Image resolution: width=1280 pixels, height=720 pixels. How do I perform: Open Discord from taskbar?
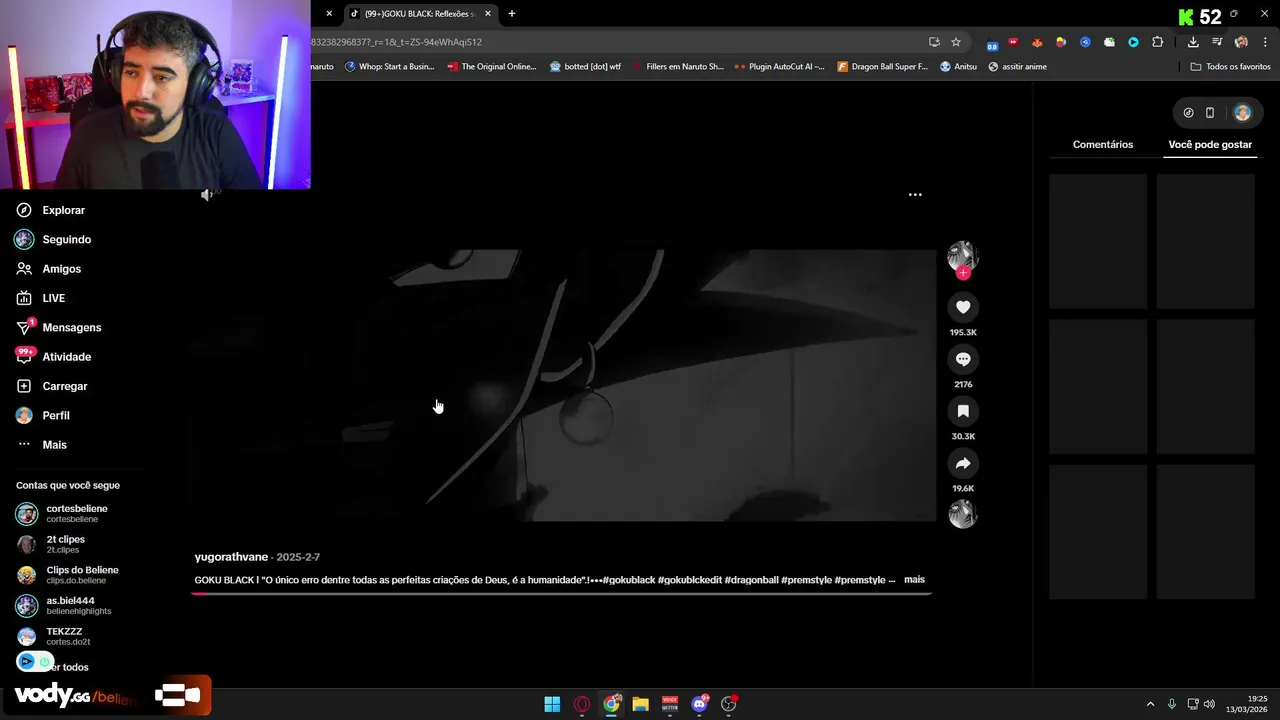point(700,704)
